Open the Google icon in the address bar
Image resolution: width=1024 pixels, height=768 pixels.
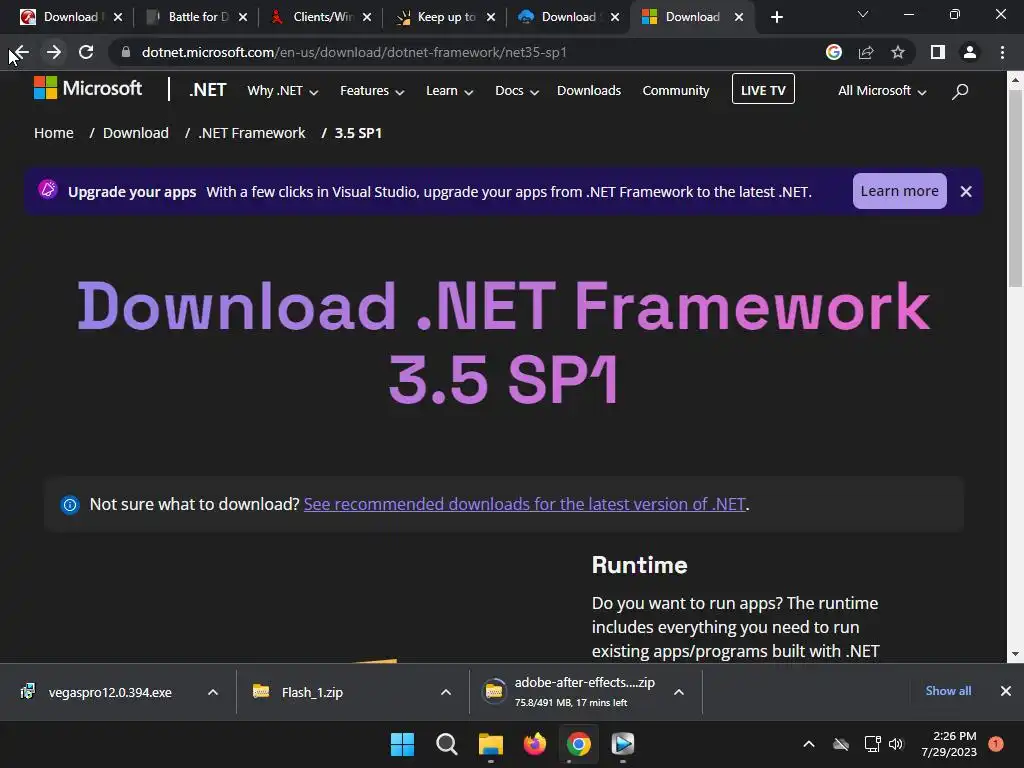tap(834, 52)
